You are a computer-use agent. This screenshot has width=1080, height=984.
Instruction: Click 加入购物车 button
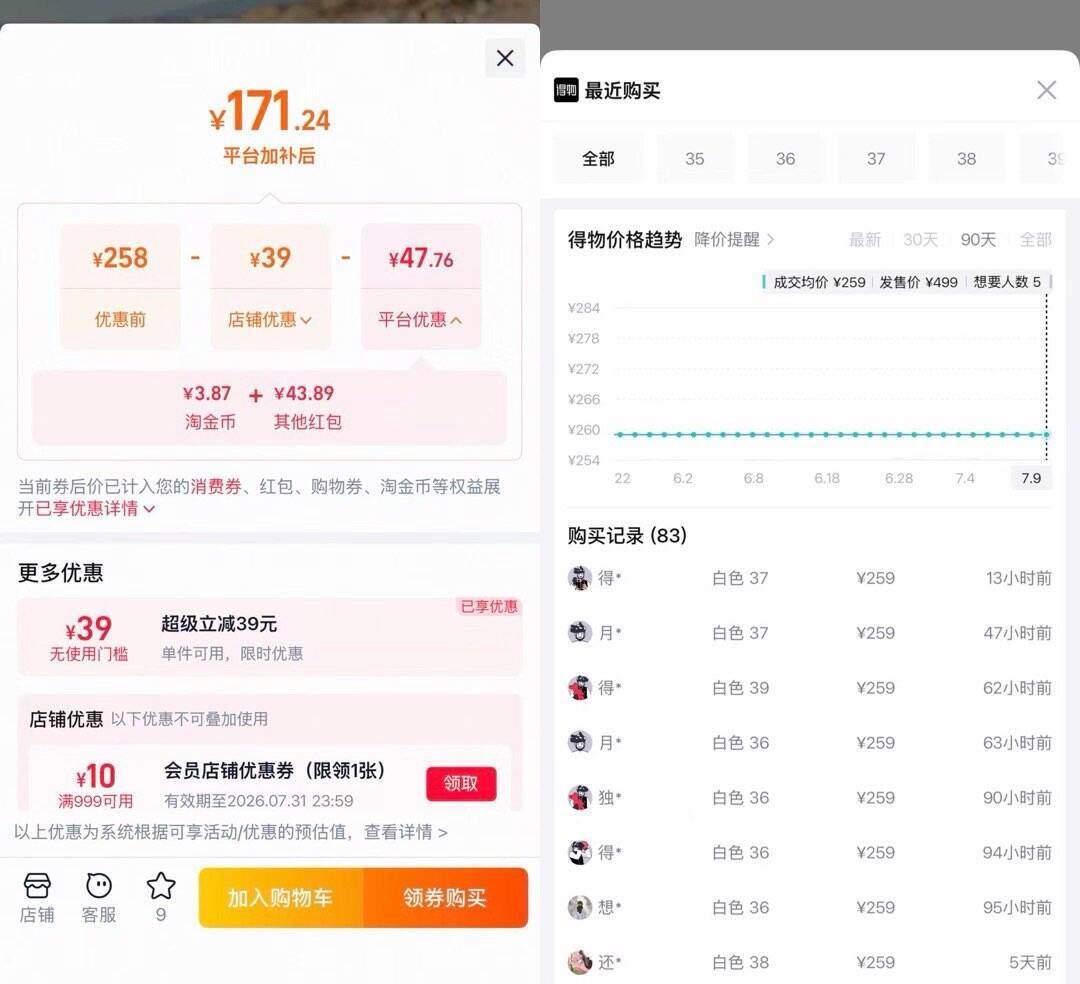[280, 898]
